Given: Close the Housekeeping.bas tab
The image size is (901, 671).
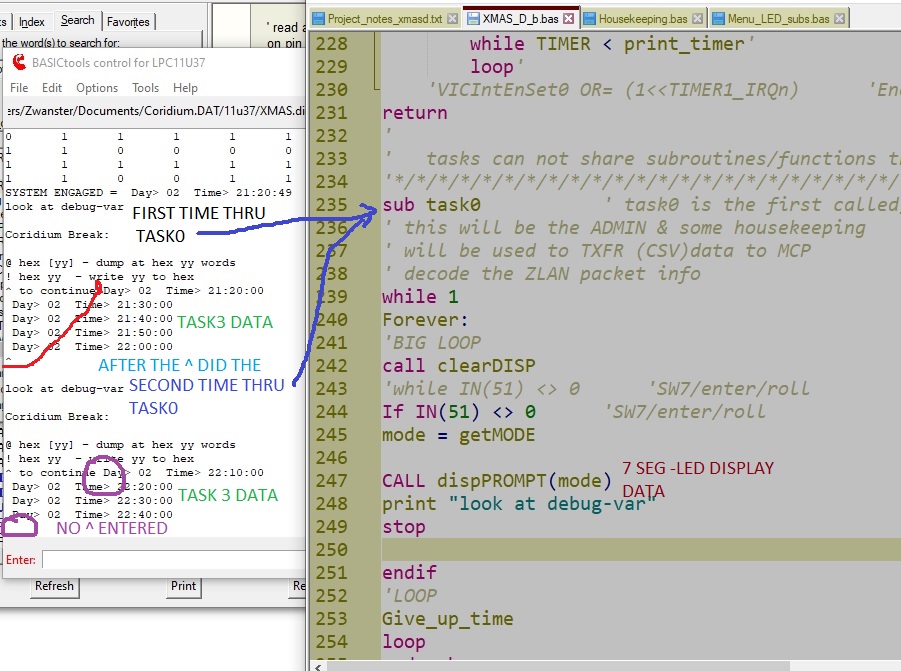Looking at the screenshot, I should (697, 18).
